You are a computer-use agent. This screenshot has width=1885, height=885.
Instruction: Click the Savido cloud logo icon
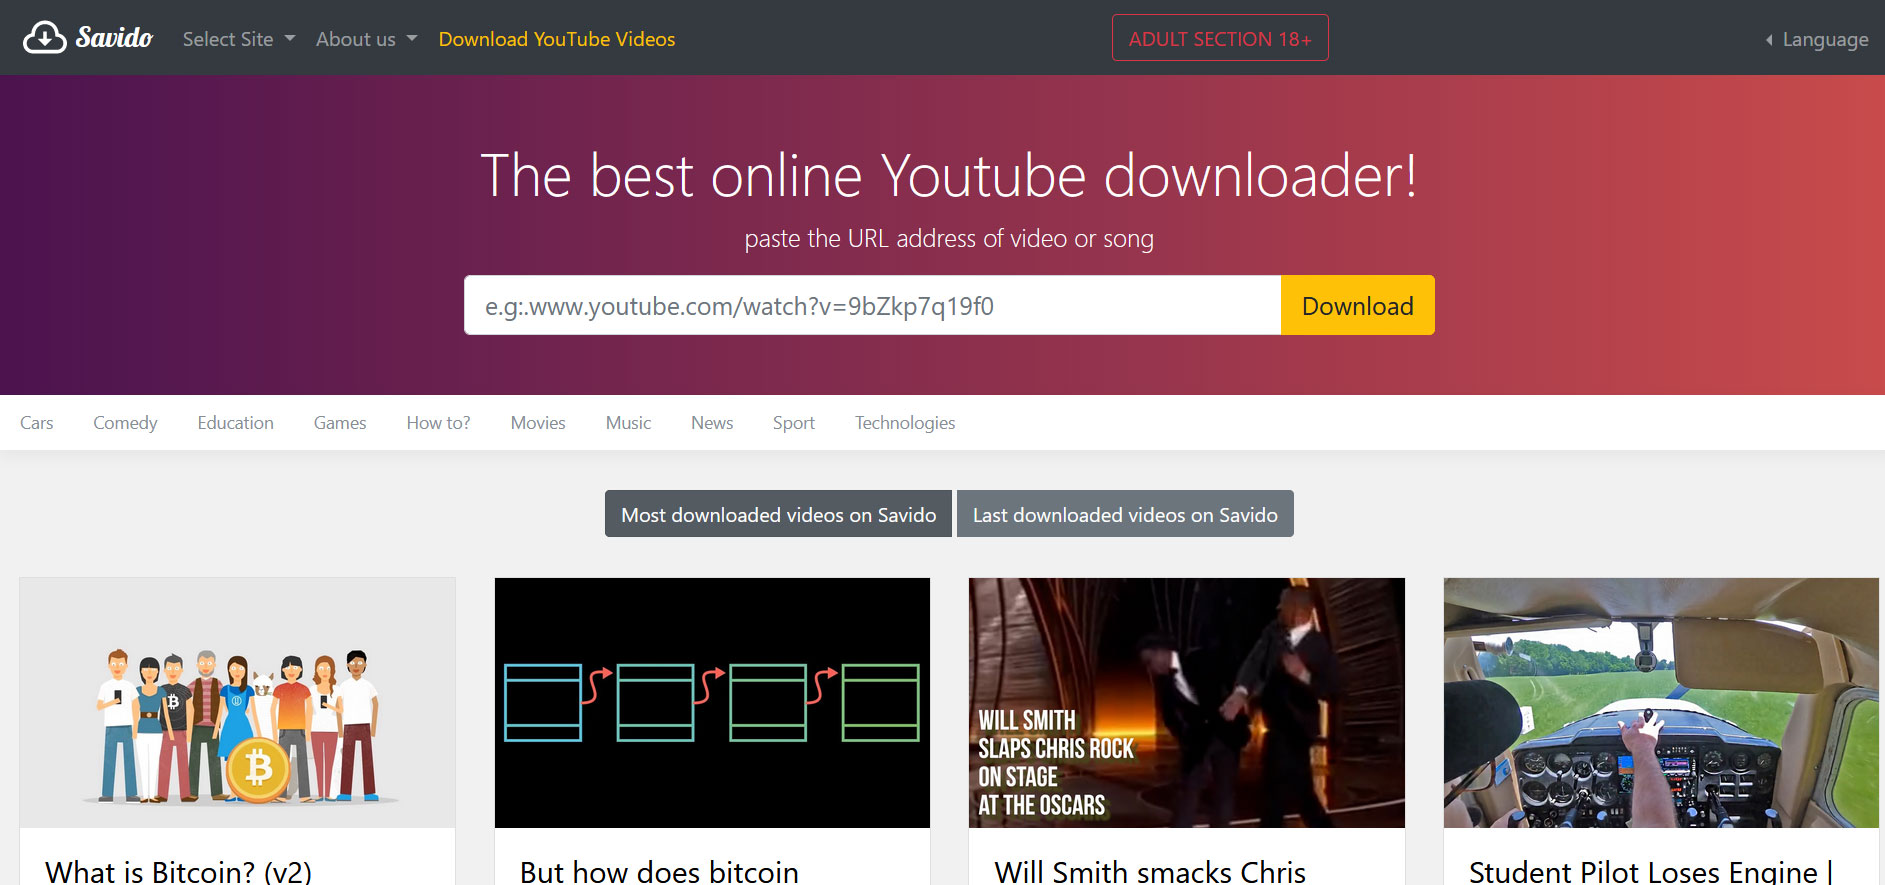[x=44, y=38]
